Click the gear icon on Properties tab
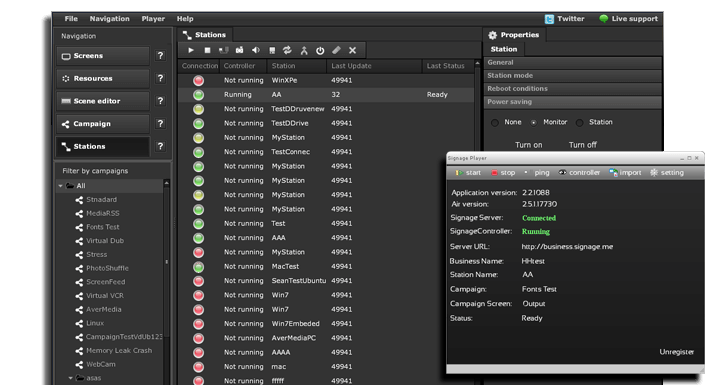711x385 pixels. (x=492, y=35)
